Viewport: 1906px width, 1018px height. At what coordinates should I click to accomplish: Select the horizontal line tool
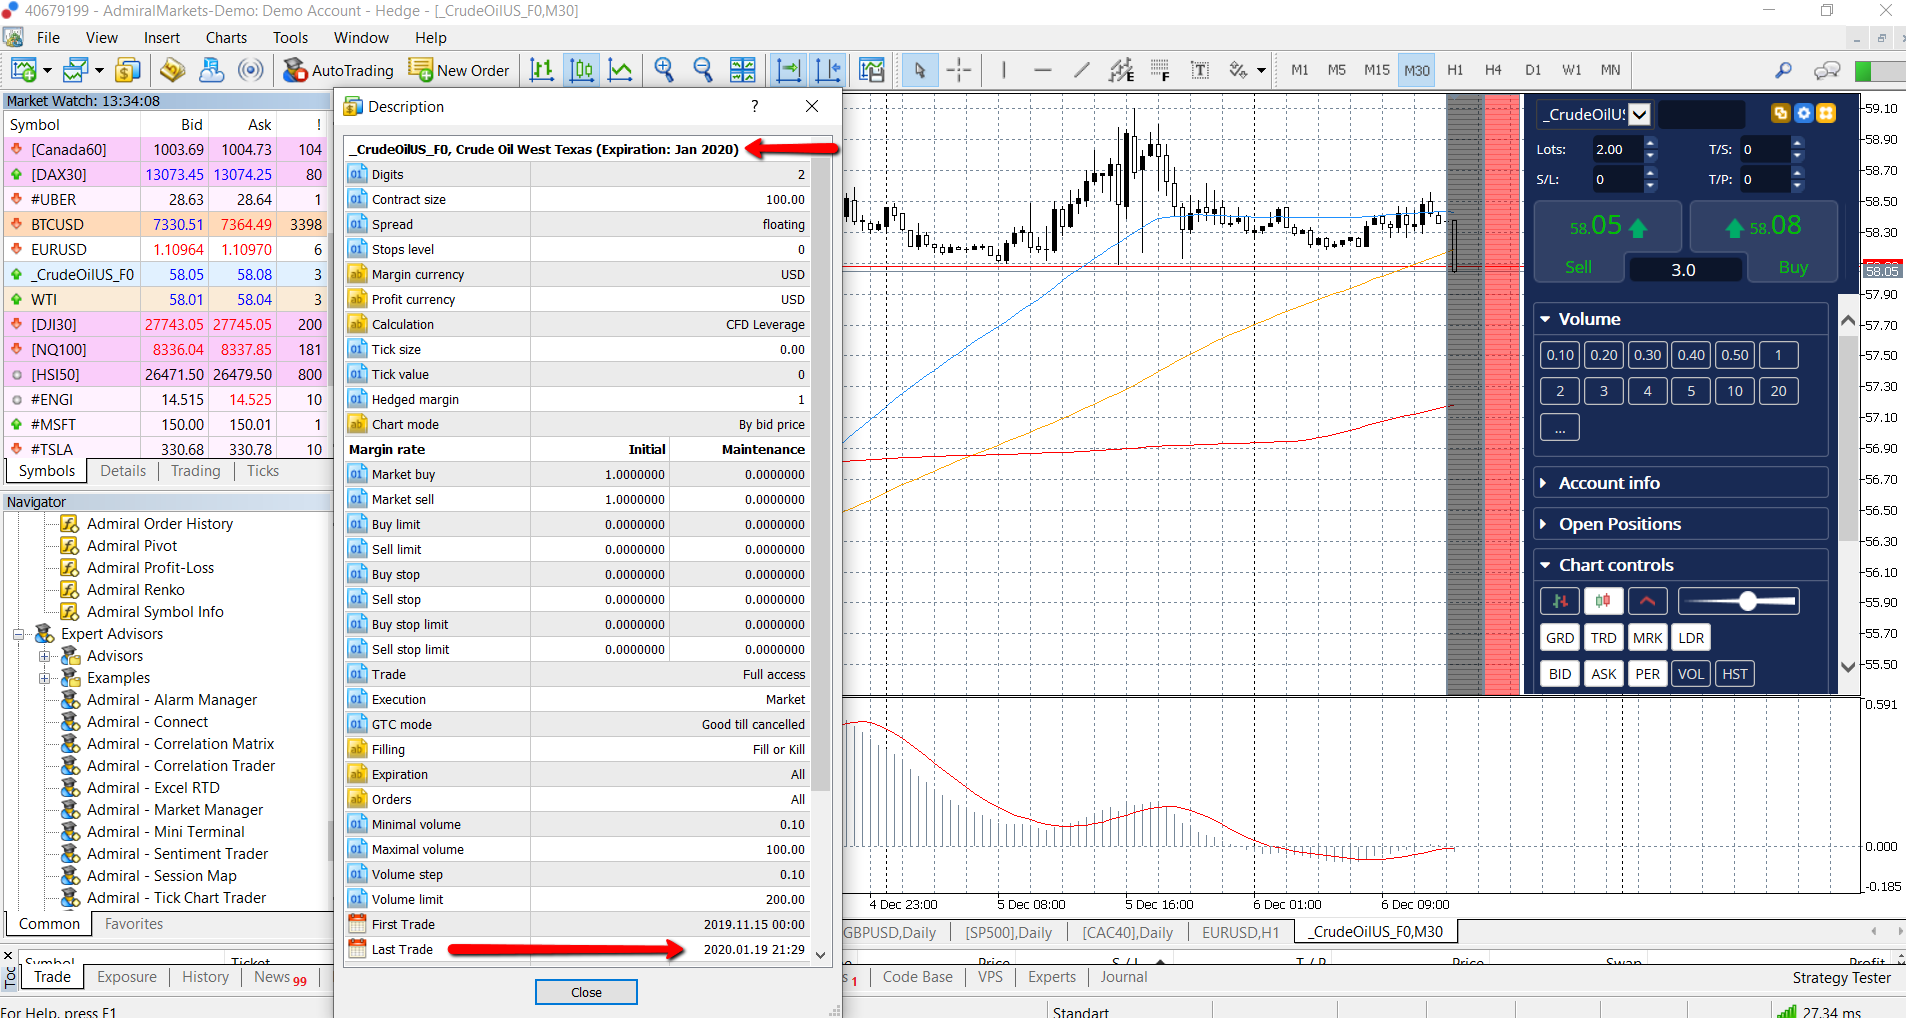(x=1042, y=70)
